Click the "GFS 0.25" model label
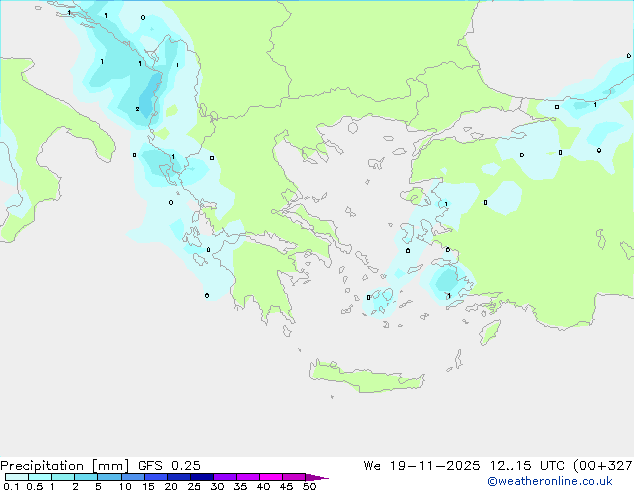Screen dimensions: 634x490 pyautogui.click(x=169, y=466)
